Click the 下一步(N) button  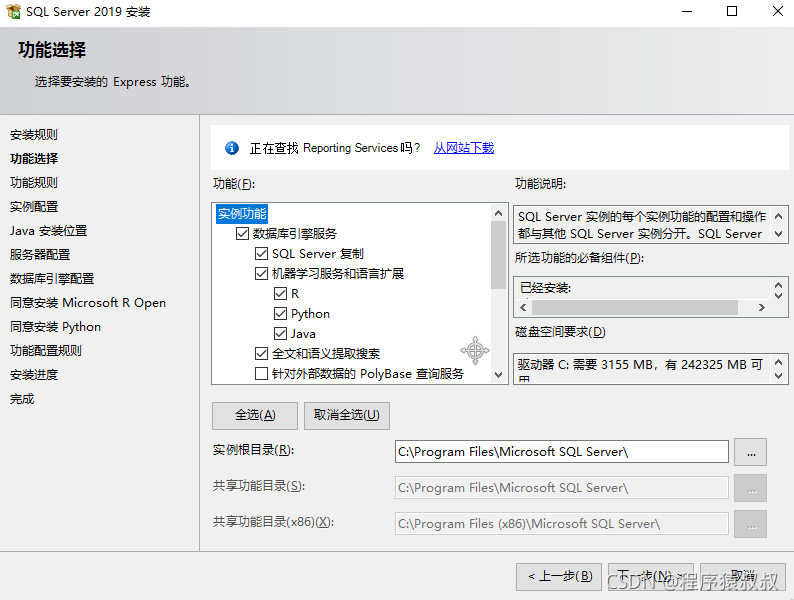[x=651, y=577]
